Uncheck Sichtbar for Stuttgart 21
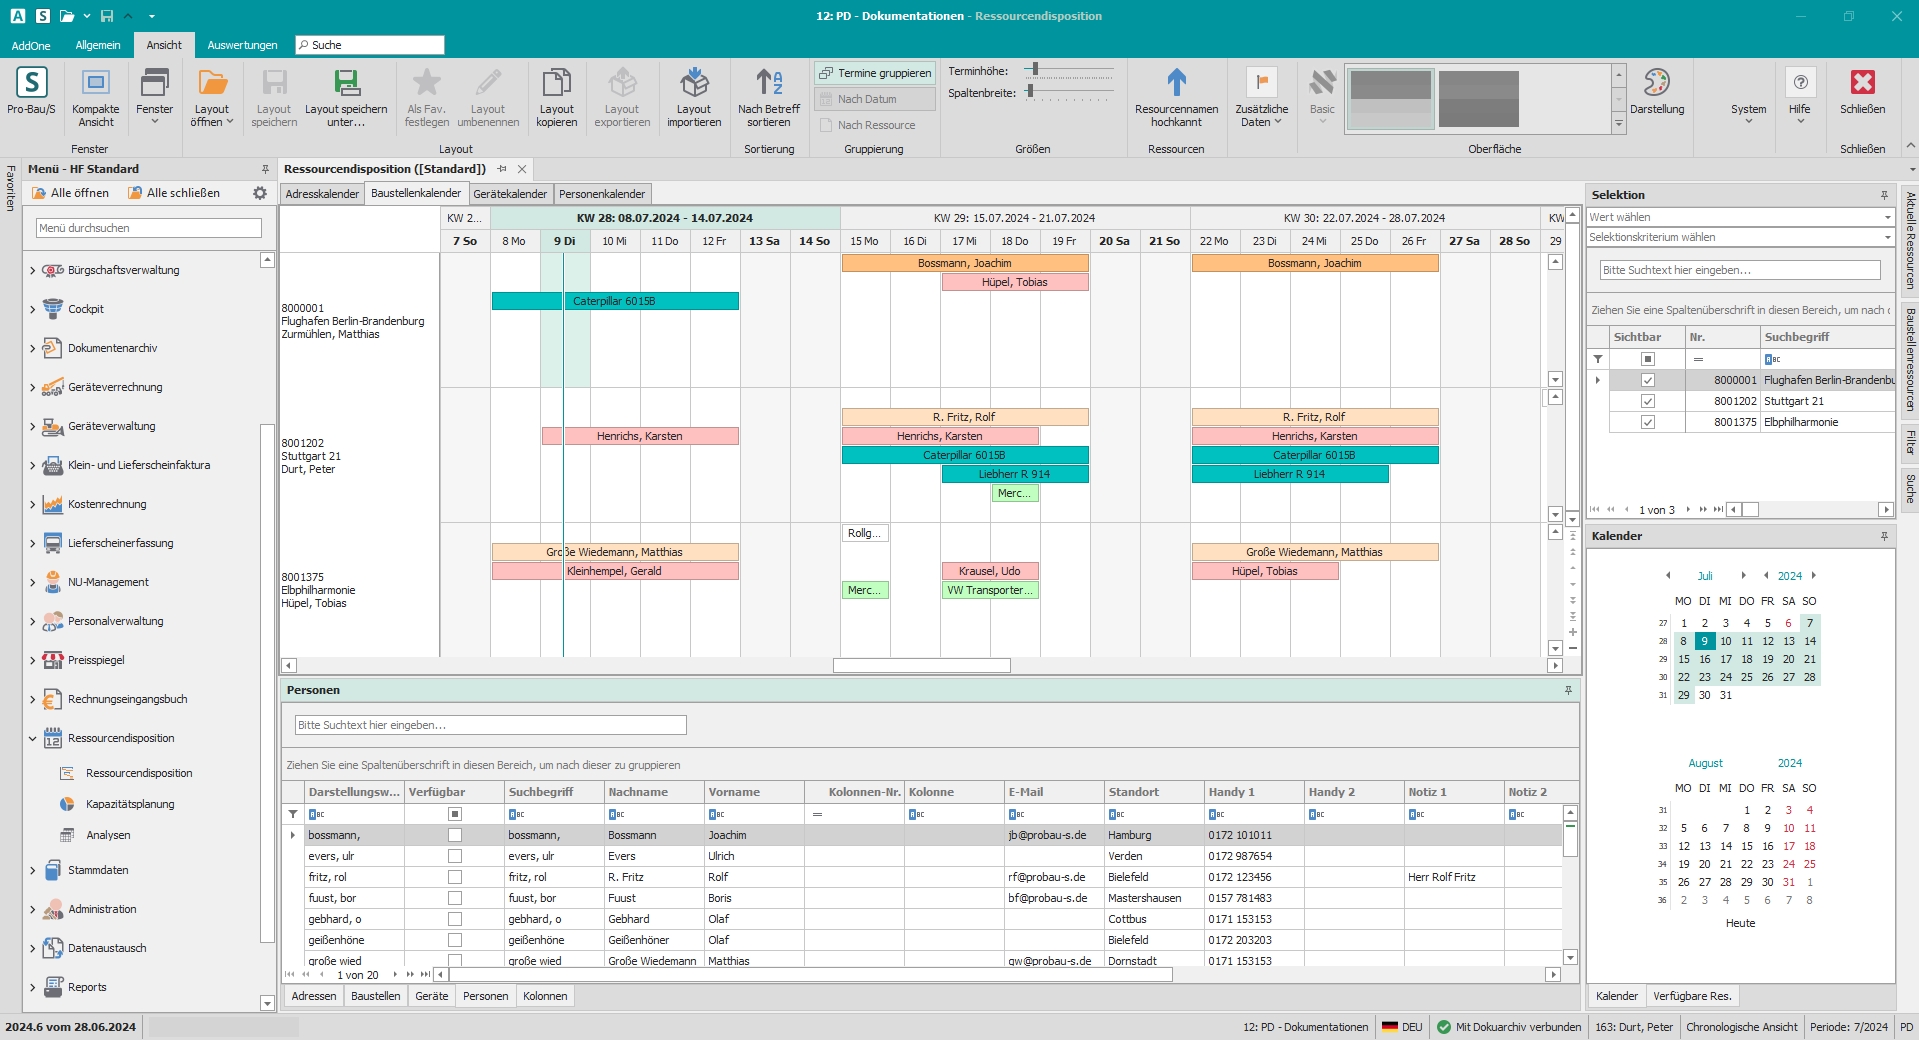The image size is (1919, 1040). click(x=1648, y=401)
